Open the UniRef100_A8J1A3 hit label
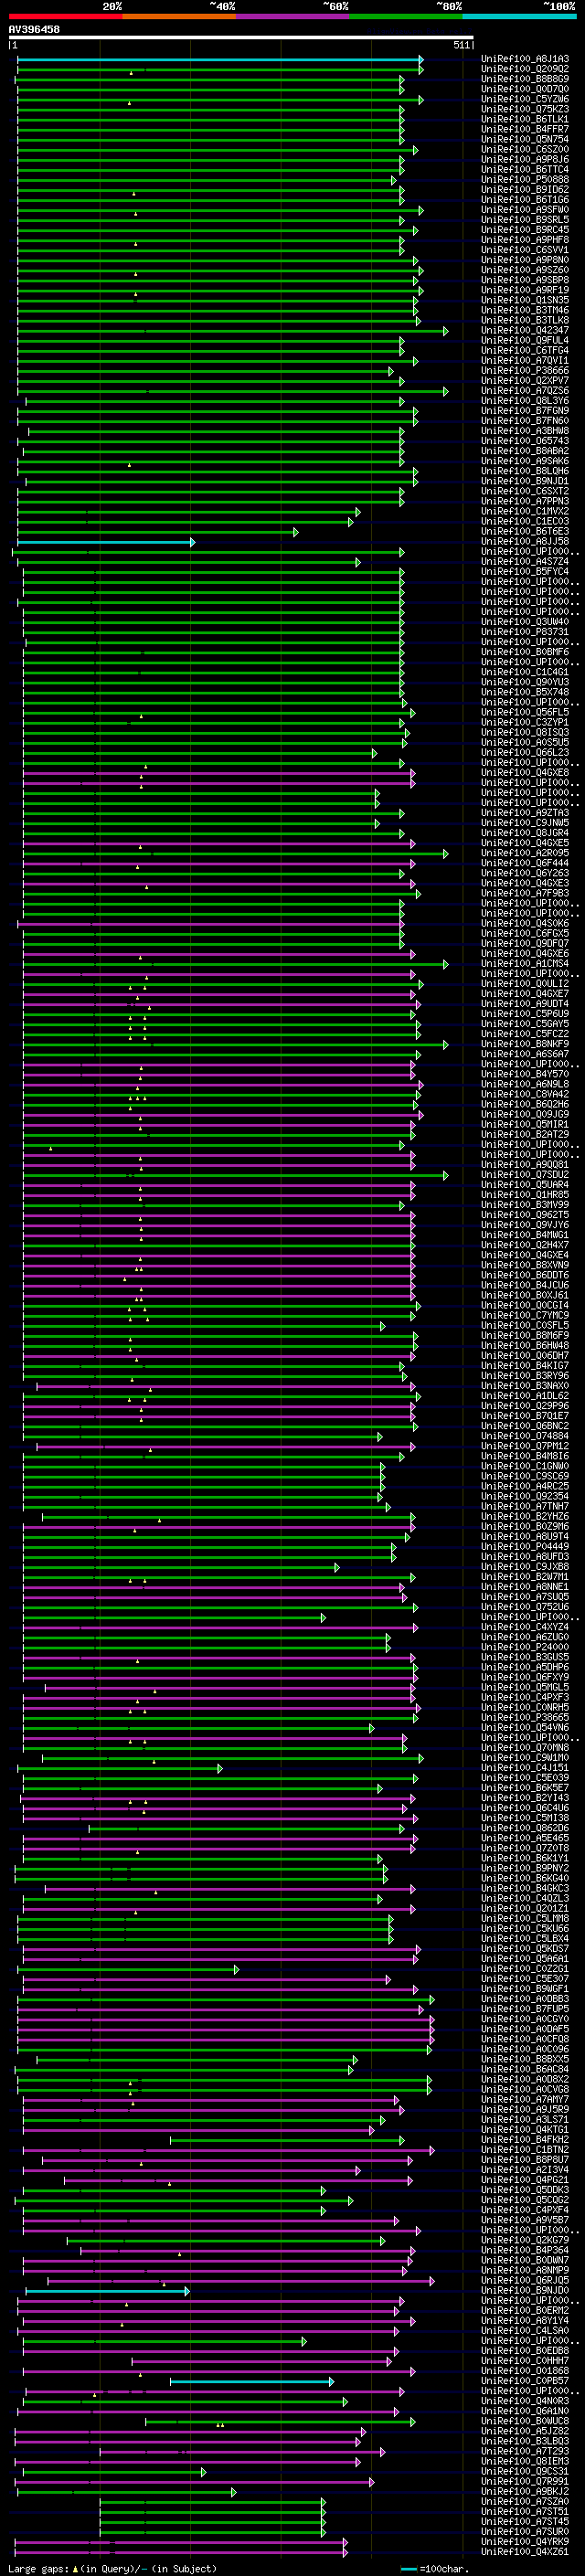The image size is (585, 2576). point(525,59)
